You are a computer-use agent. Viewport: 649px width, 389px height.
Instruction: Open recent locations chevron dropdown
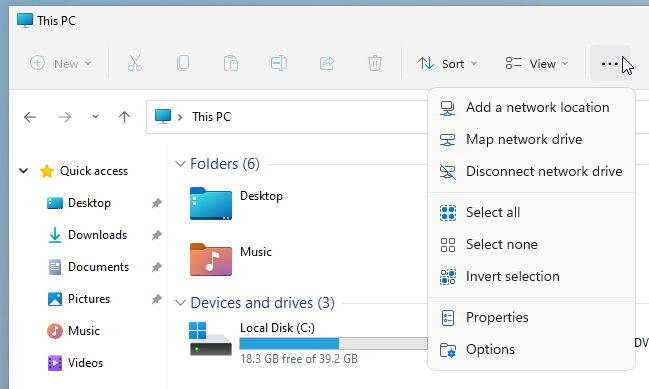click(95, 117)
